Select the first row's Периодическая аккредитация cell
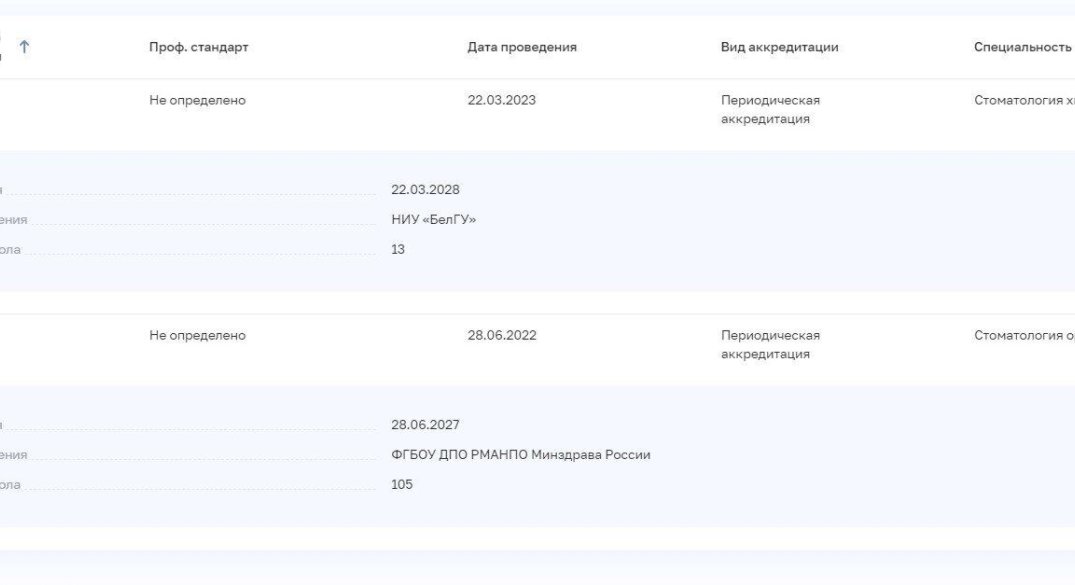Viewport: 1075px width, 585px height. pyautogui.click(x=771, y=110)
